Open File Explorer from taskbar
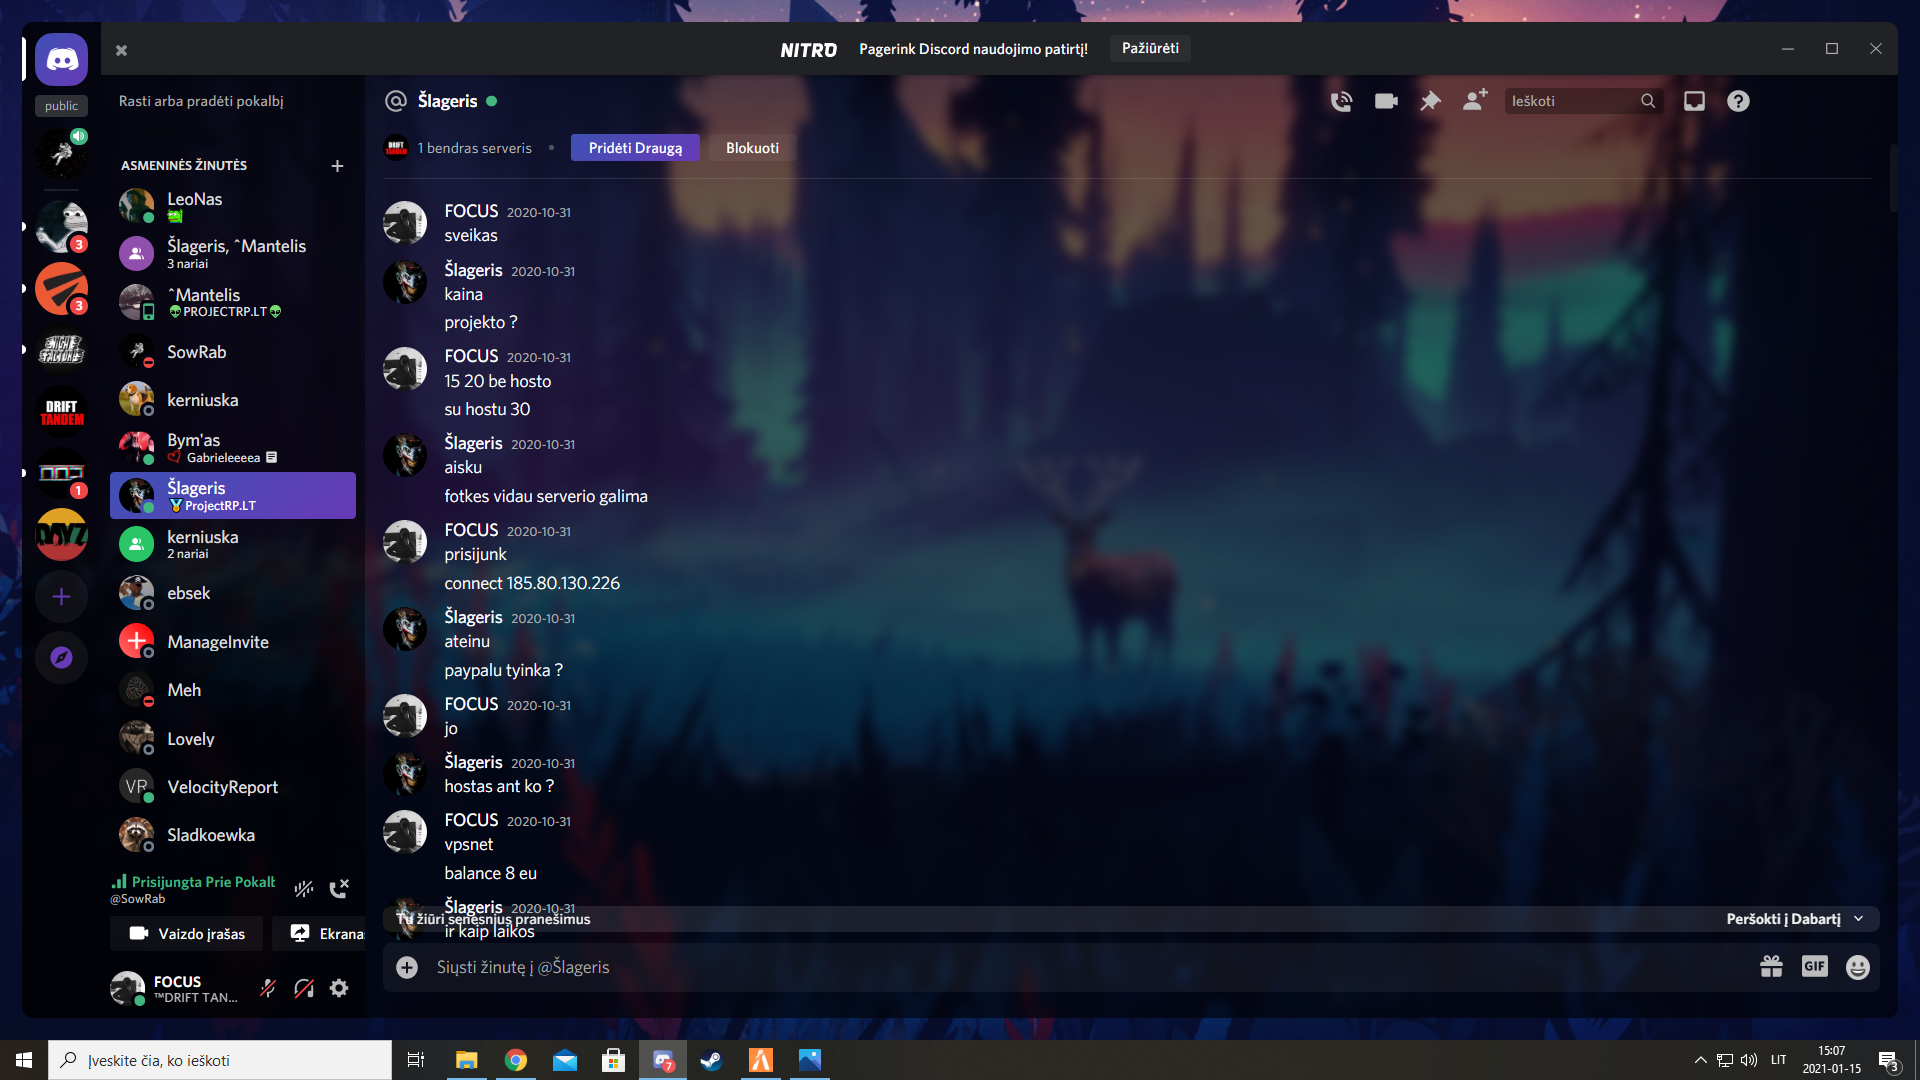The height and width of the screenshot is (1080, 1920). (467, 1060)
